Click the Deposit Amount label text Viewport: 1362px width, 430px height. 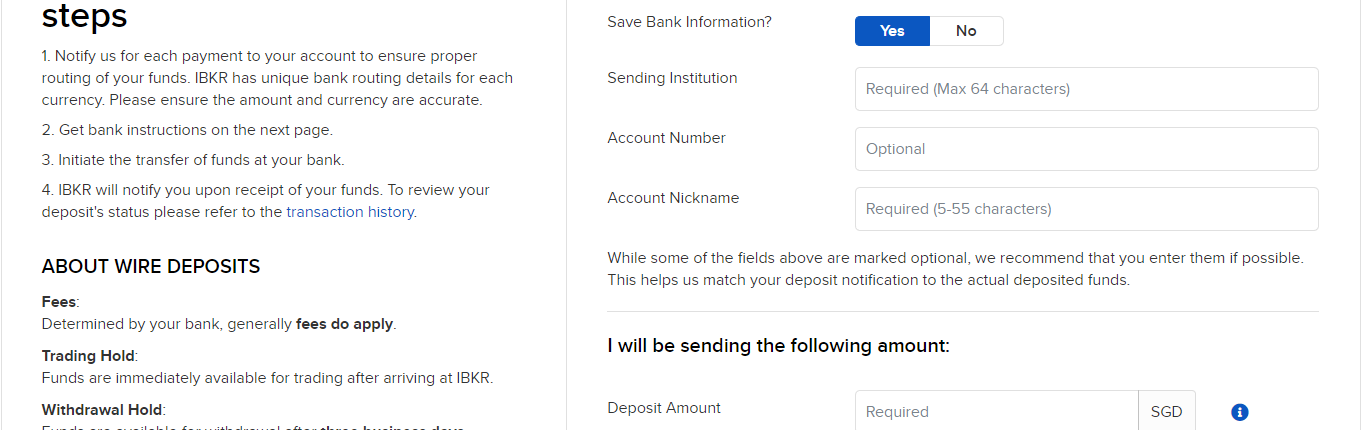pyautogui.click(x=664, y=408)
